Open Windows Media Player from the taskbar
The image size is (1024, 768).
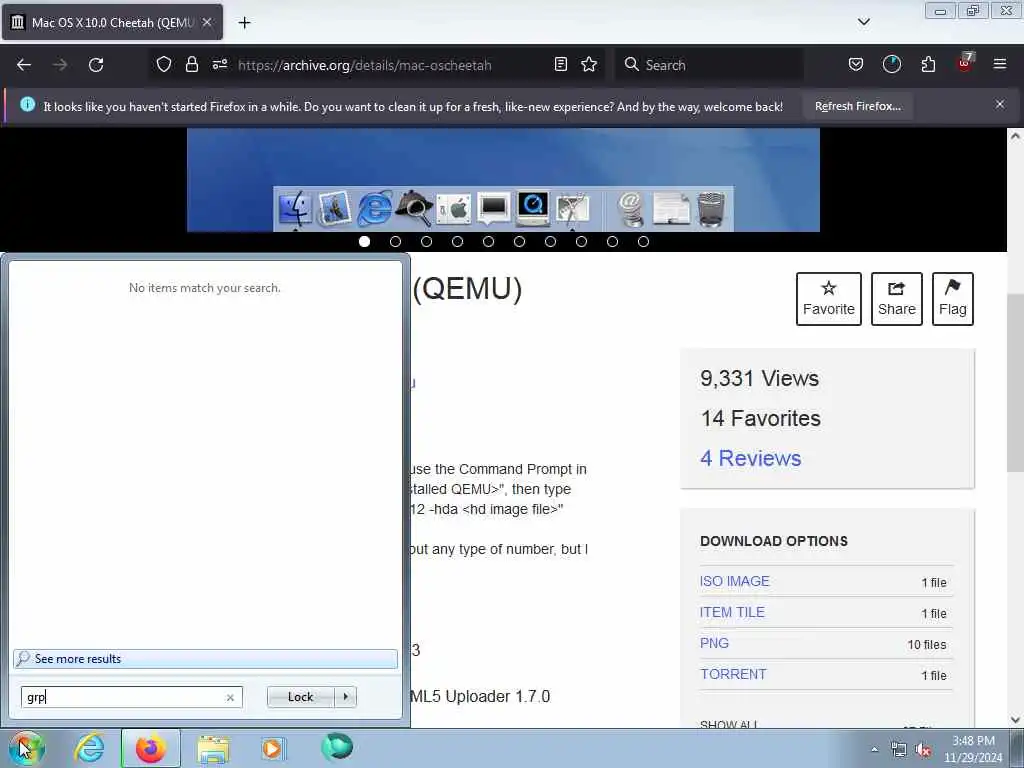point(272,748)
